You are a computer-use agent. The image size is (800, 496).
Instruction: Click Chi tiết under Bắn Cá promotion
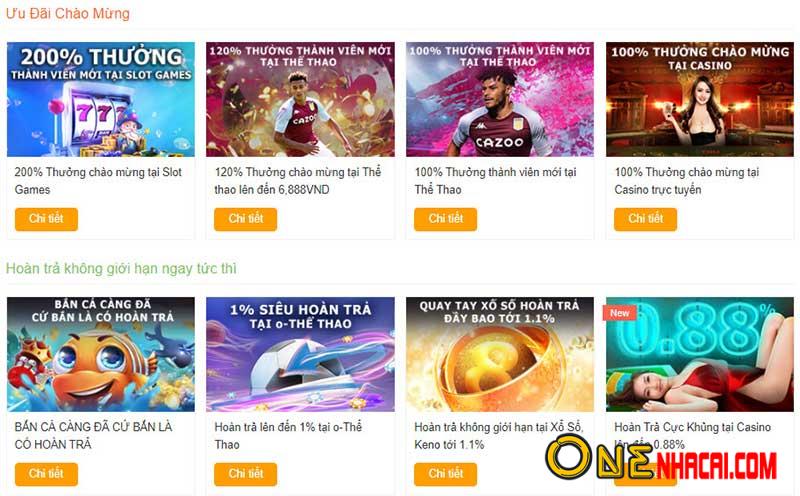coord(46,474)
